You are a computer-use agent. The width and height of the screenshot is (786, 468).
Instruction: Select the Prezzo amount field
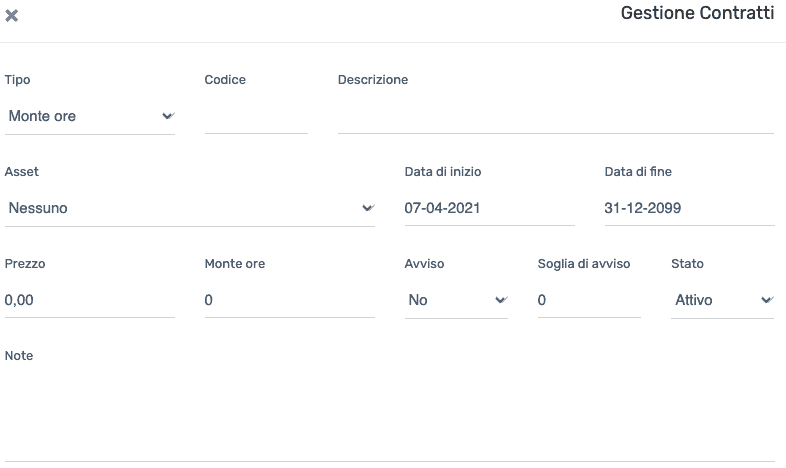(x=90, y=300)
